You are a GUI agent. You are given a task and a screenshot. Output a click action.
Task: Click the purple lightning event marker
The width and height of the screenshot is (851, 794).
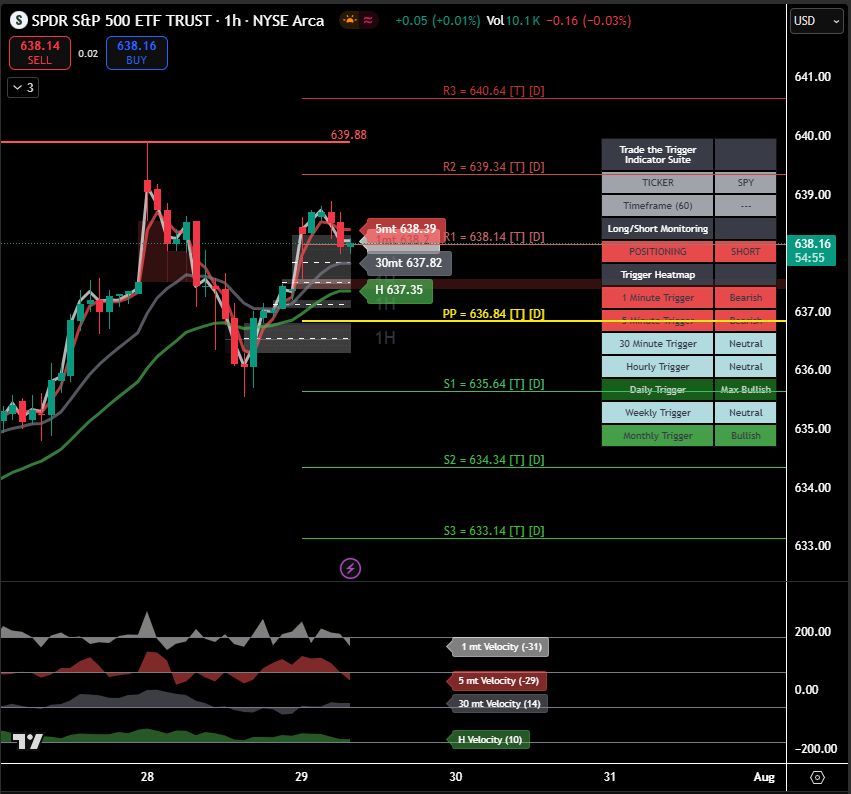click(x=350, y=568)
